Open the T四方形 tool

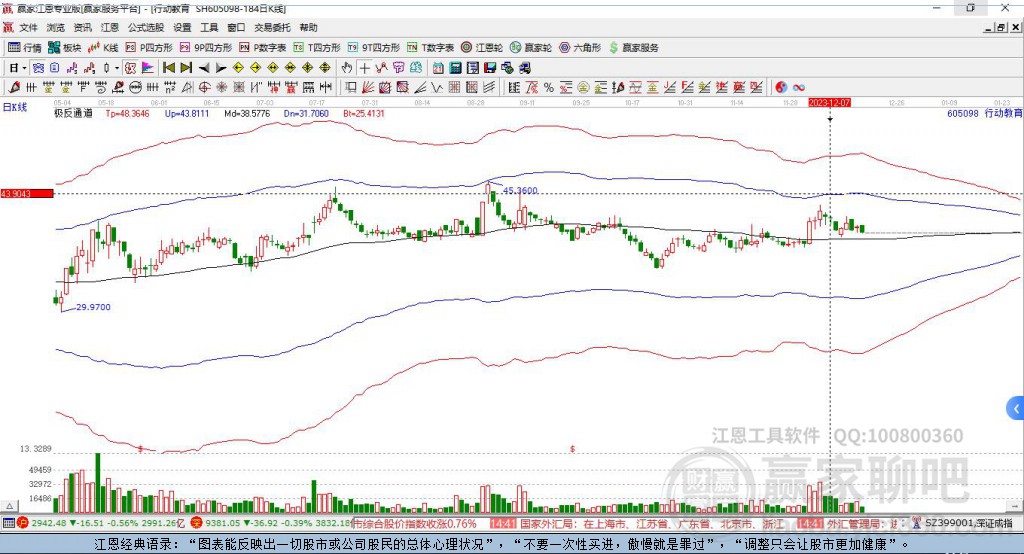point(317,48)
